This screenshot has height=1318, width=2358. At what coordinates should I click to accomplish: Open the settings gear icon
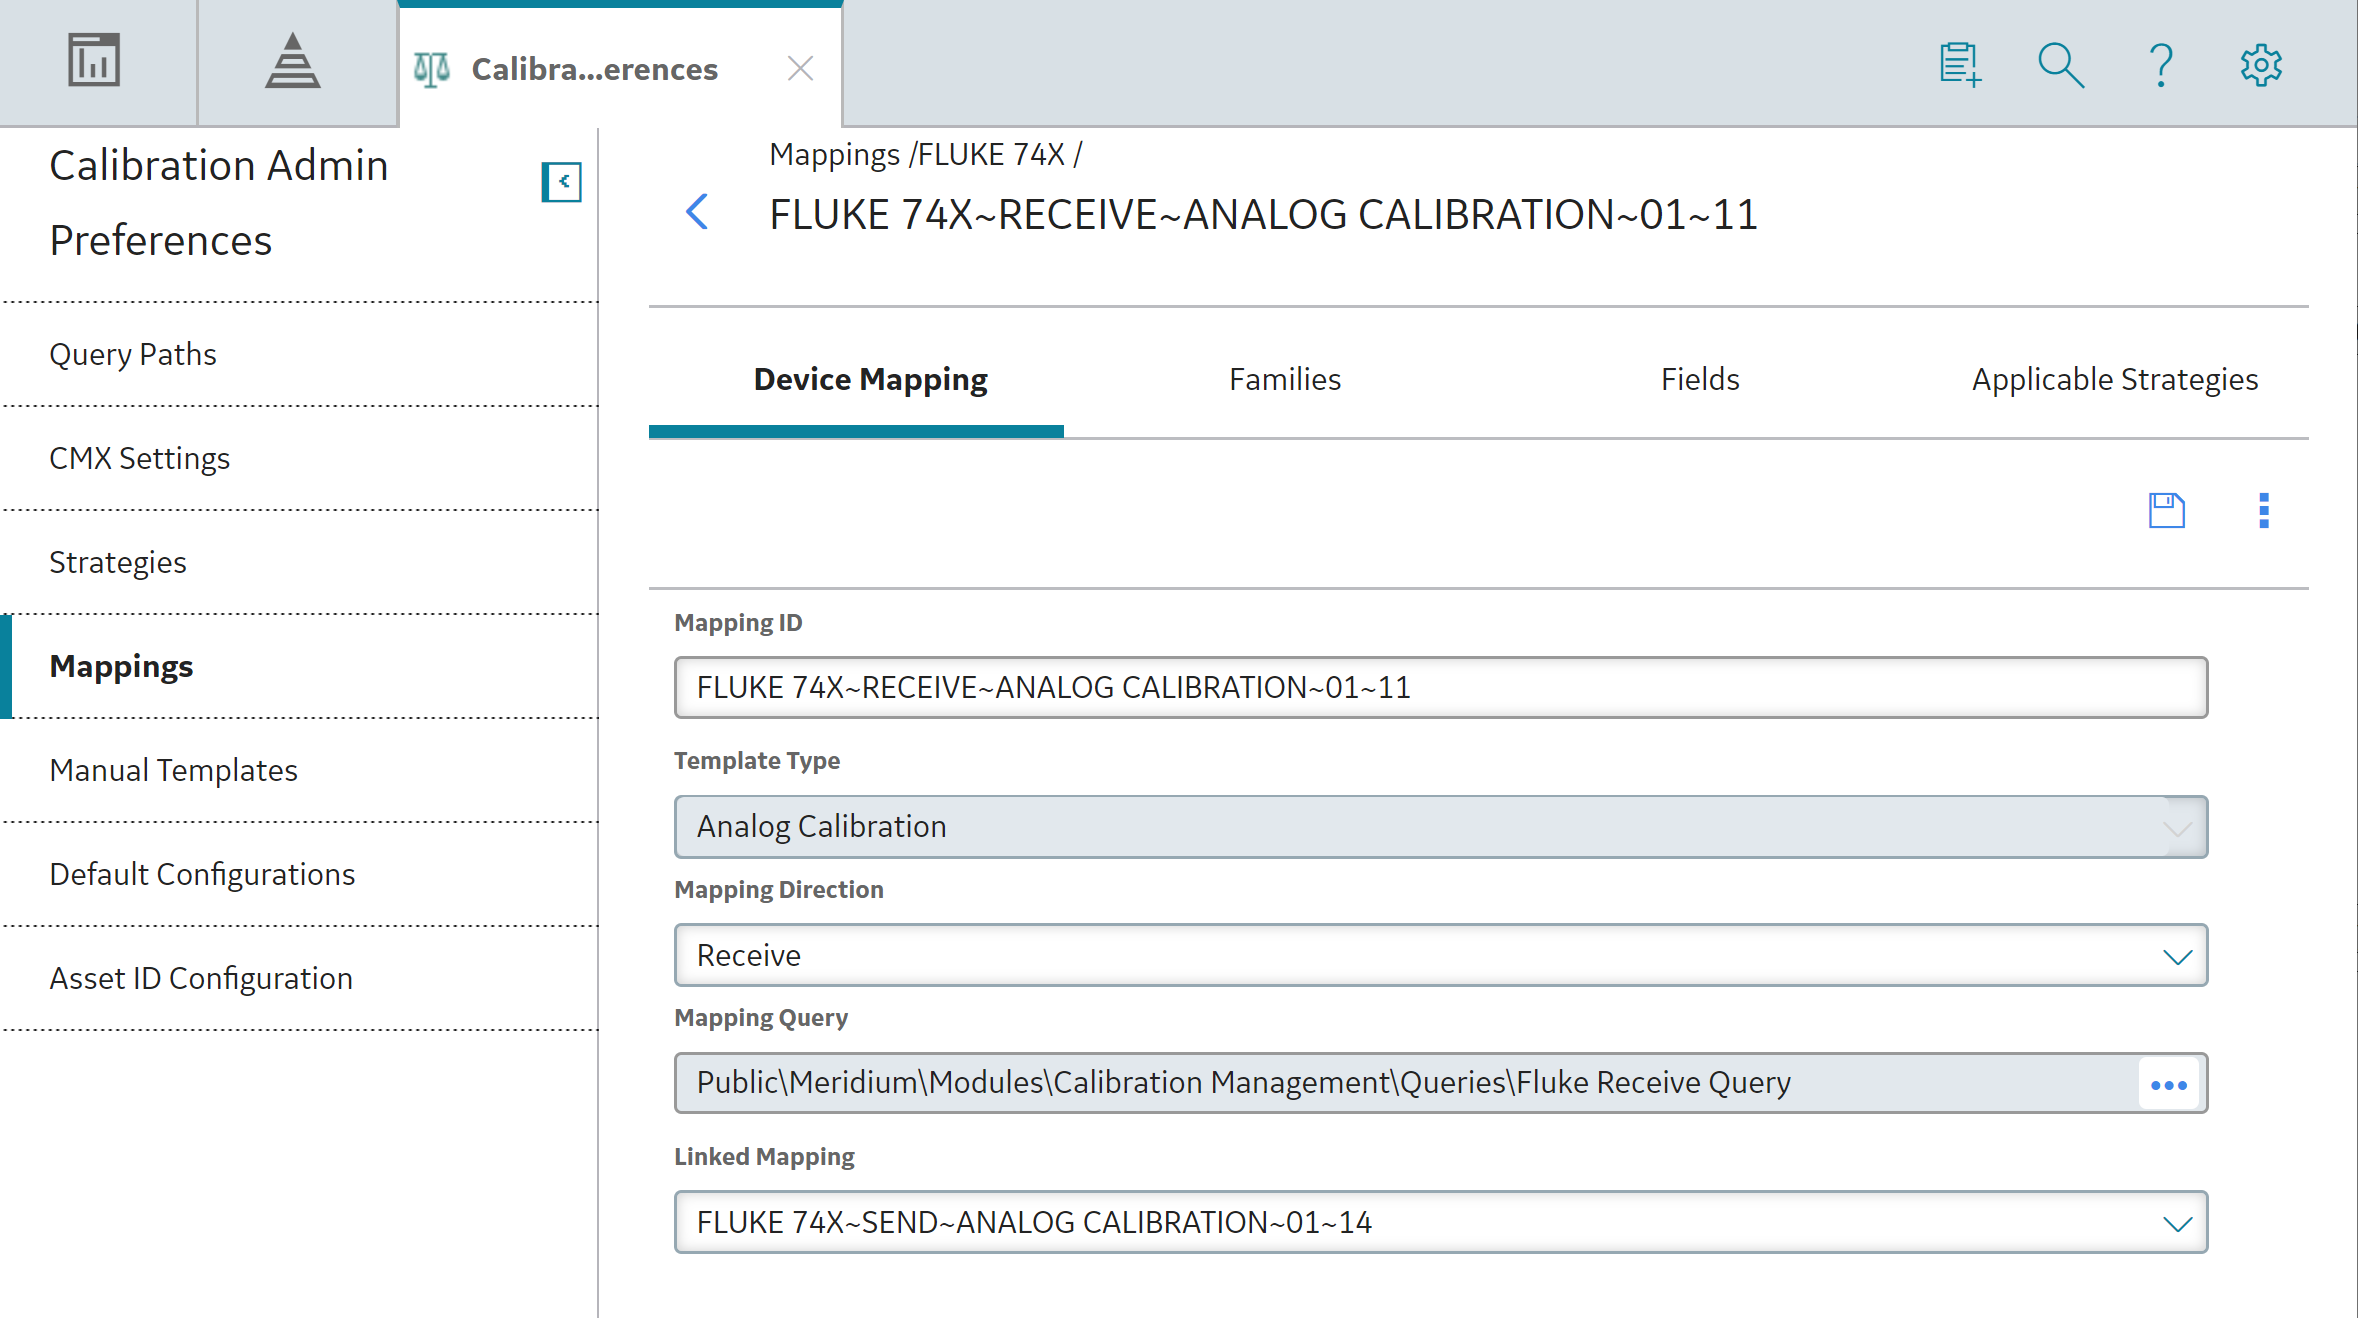(2261, 65)
